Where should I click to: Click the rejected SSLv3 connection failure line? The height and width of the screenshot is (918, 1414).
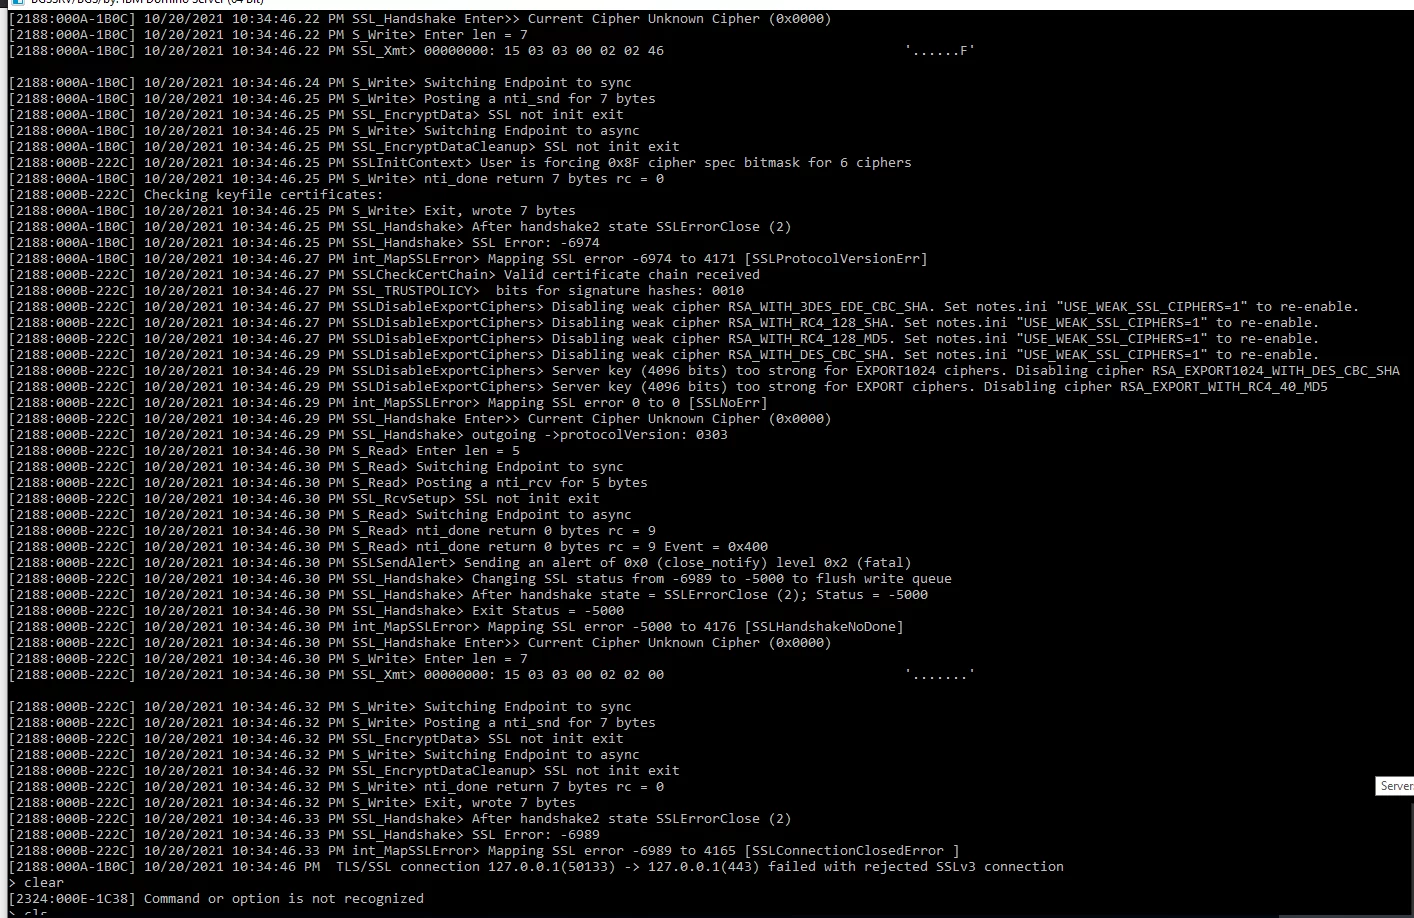click(x=700, y=867)
